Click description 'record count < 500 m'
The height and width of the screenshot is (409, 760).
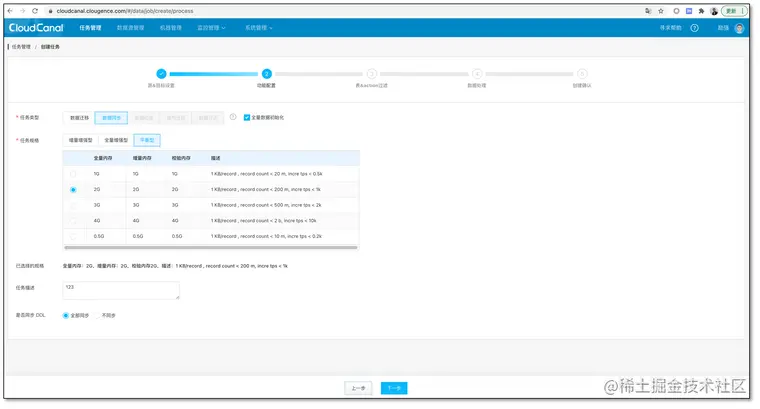point(264,205)
